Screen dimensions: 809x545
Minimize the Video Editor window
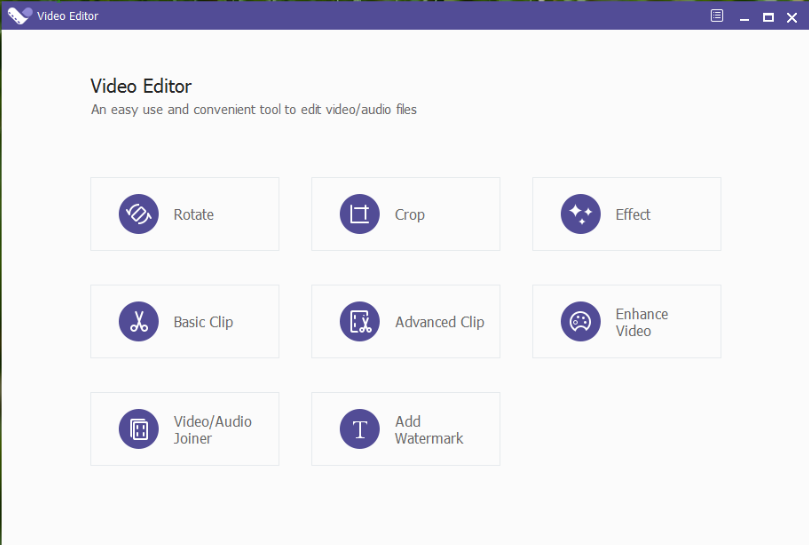[744, 18]
